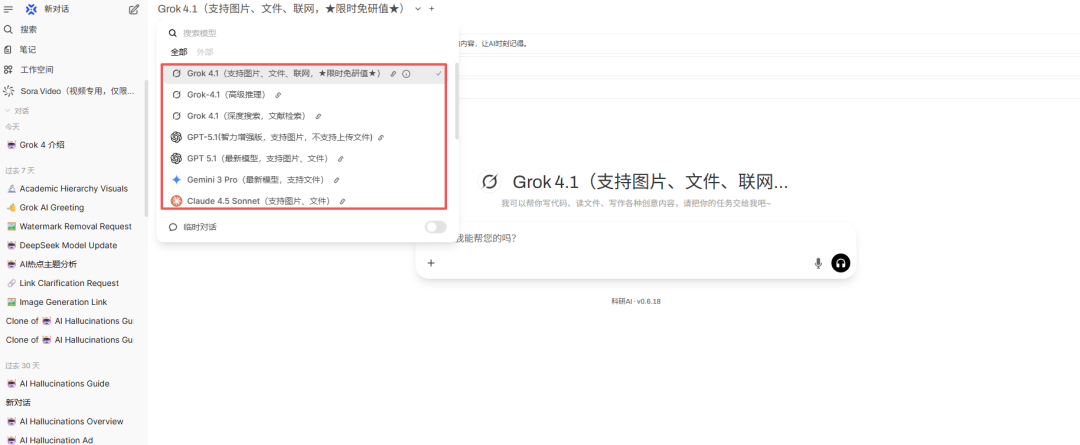Screen dimensions: 1080x445
Task: Collapse the 对话 section in the sidebar
Action: [x=17, y=110]
